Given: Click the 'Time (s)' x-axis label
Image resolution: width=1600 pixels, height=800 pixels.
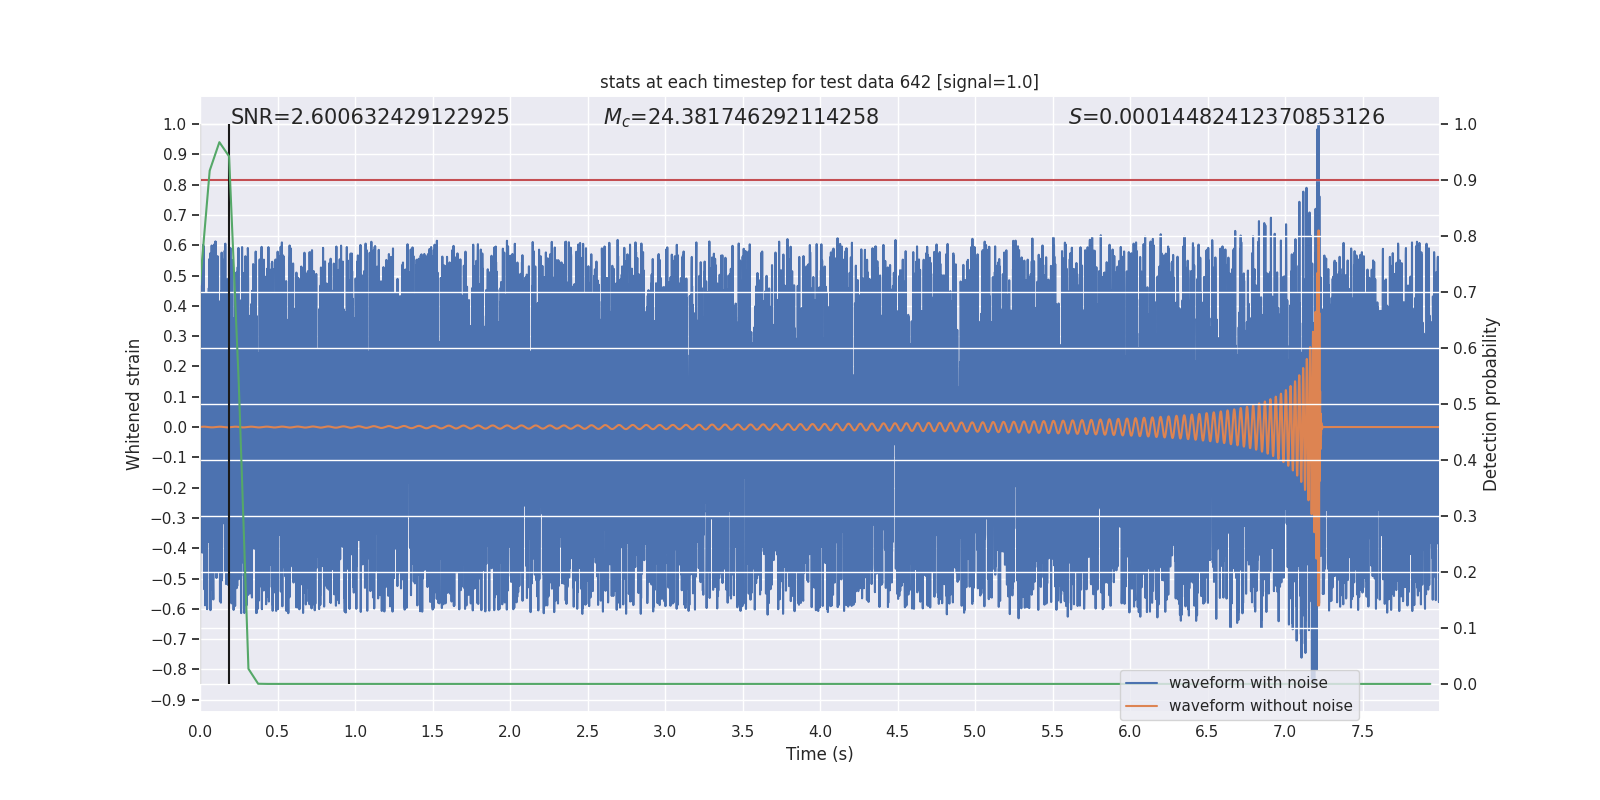Looking at the screenshot, I should coord(819,754).
